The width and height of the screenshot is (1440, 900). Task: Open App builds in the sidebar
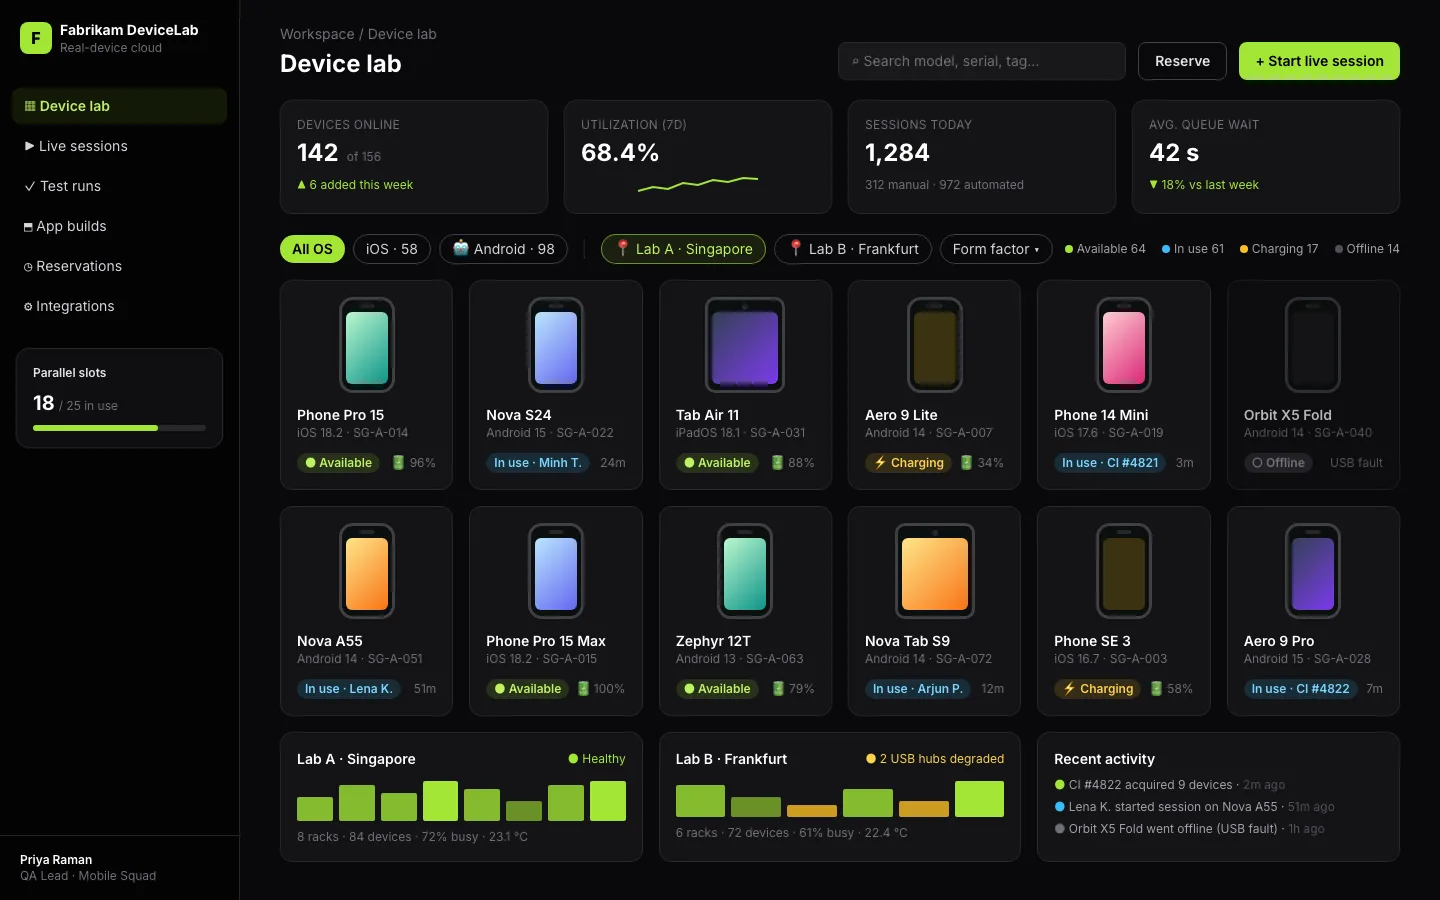pyautogui.click(x=120, y=226)
